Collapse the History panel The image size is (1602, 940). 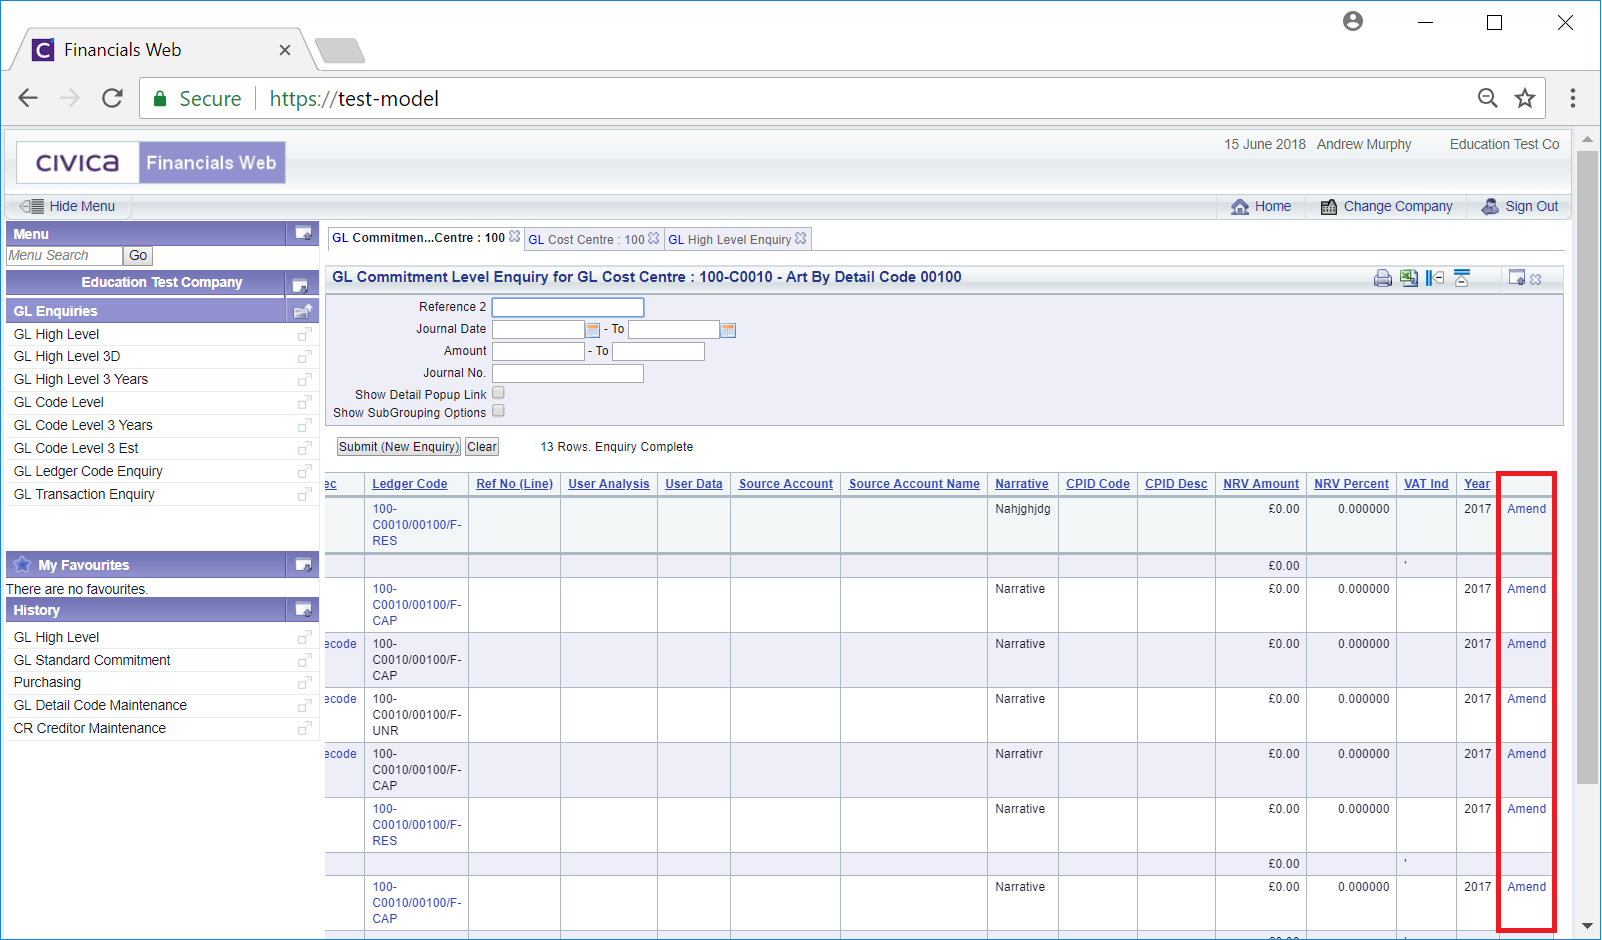coord(303,610)
